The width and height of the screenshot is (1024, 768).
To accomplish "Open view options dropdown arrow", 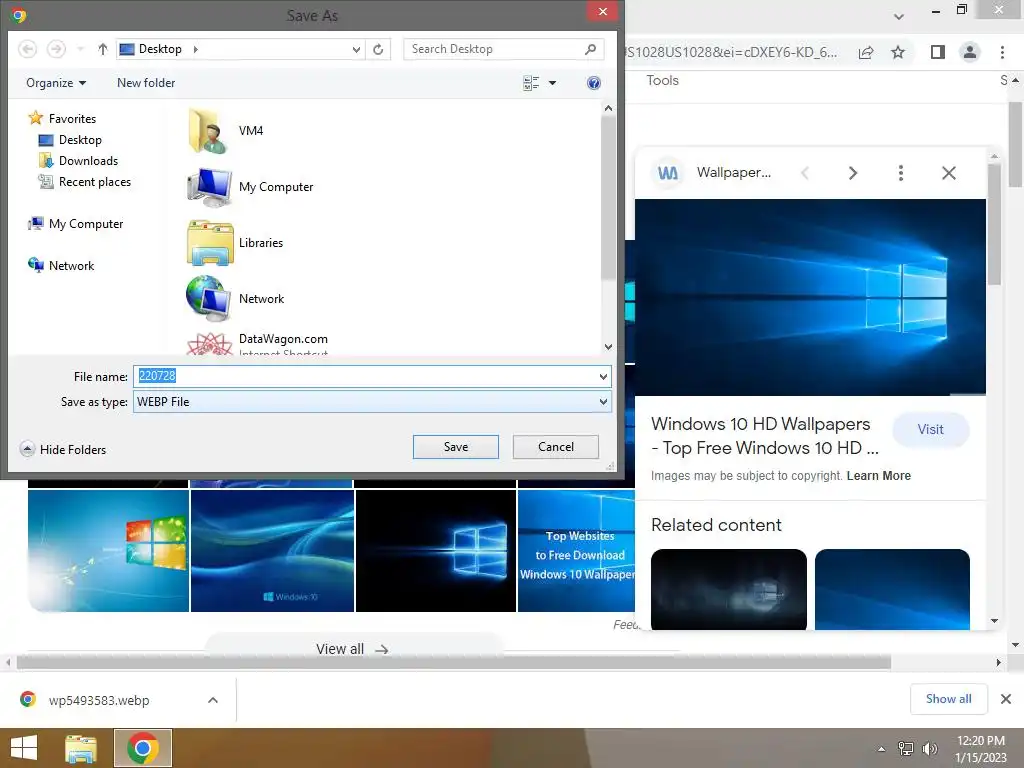I will tap(552, 83).
